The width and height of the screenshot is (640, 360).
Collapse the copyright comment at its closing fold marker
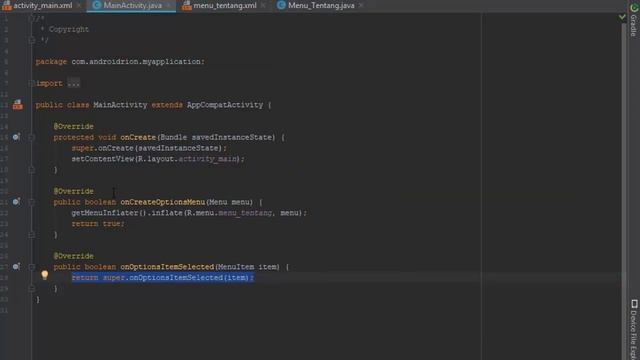[x=32, y=40]
